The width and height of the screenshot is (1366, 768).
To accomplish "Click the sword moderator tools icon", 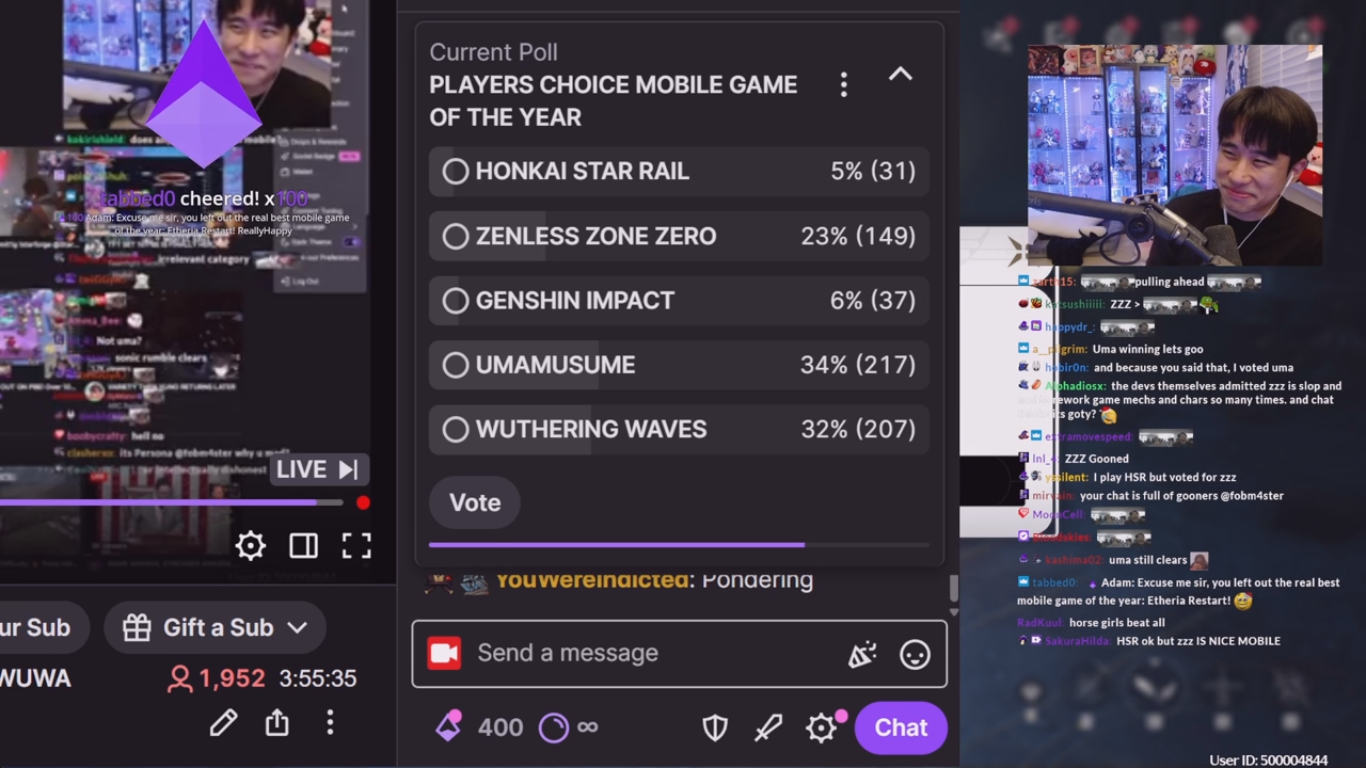I will coord(768,728).
